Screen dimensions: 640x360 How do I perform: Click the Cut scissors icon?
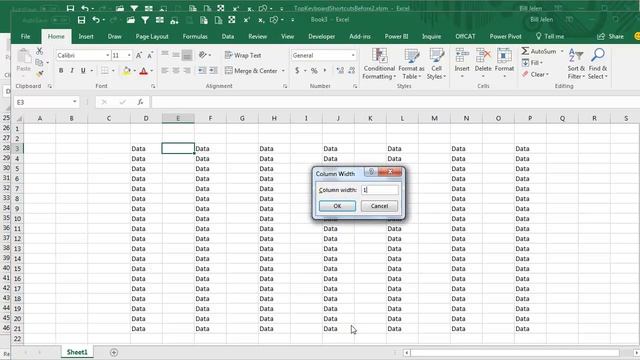[x=39, y=51]
